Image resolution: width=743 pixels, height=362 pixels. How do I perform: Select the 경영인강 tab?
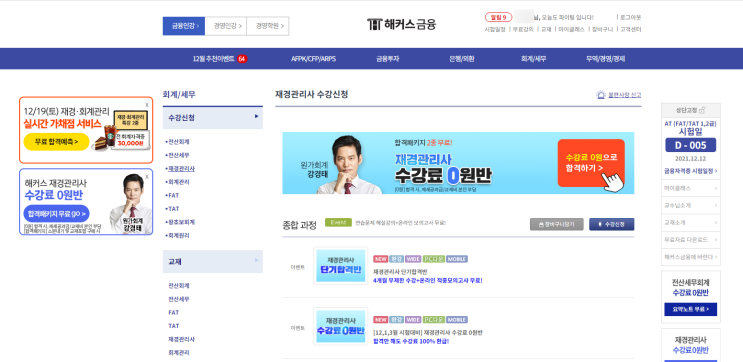point(226,26)
